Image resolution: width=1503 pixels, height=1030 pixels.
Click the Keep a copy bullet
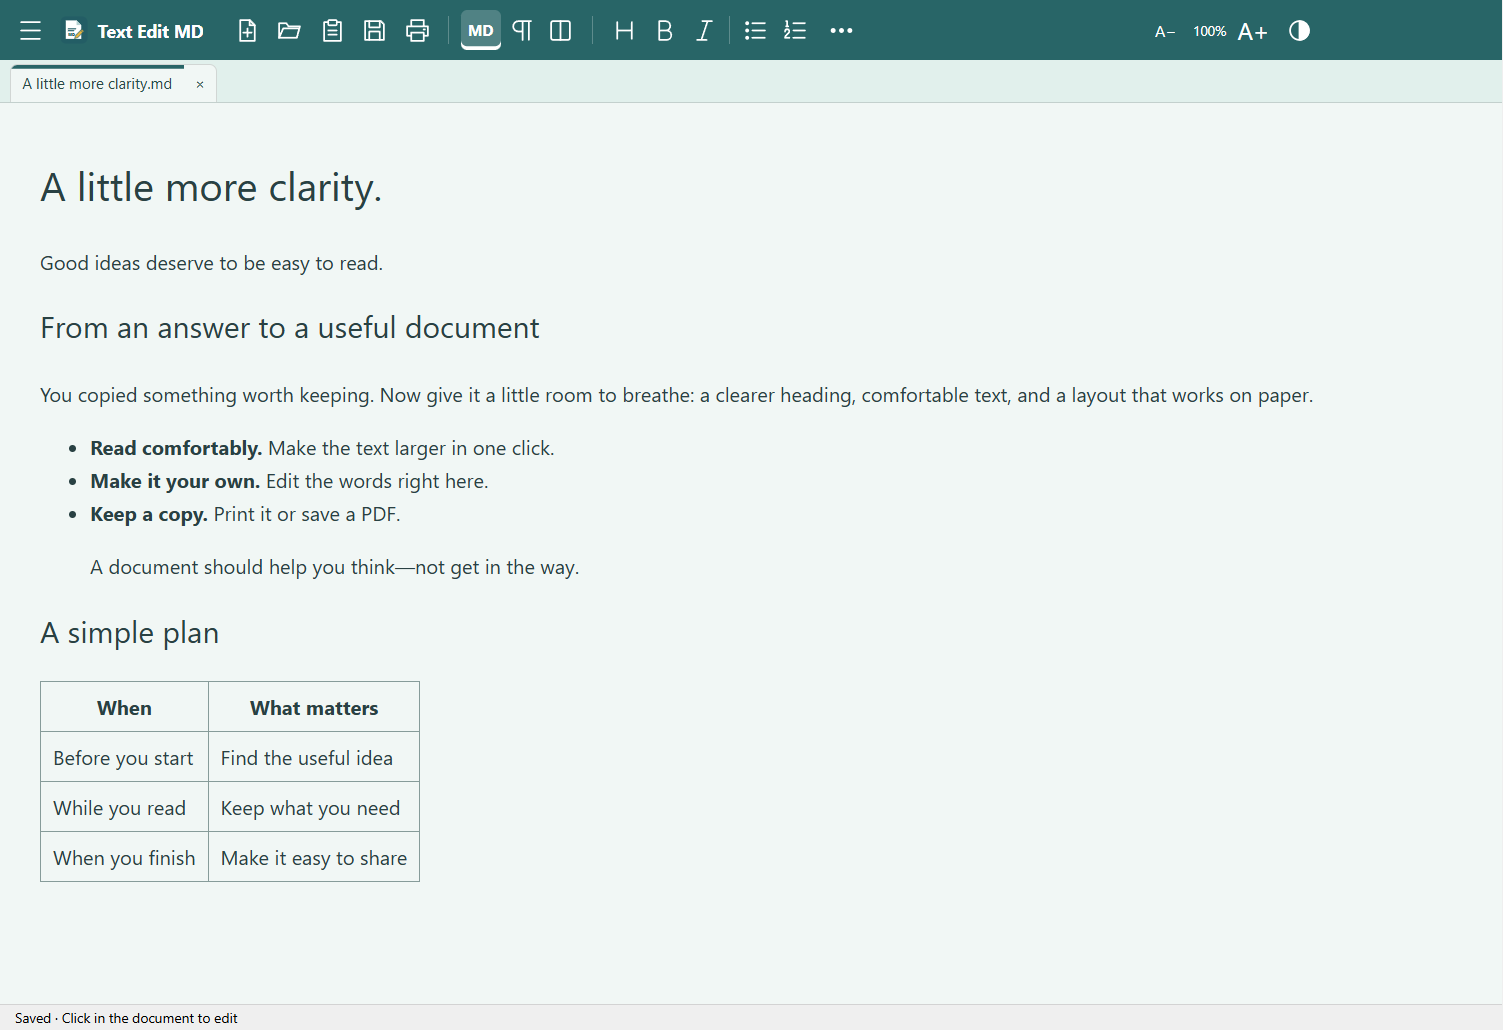point(245,514)
